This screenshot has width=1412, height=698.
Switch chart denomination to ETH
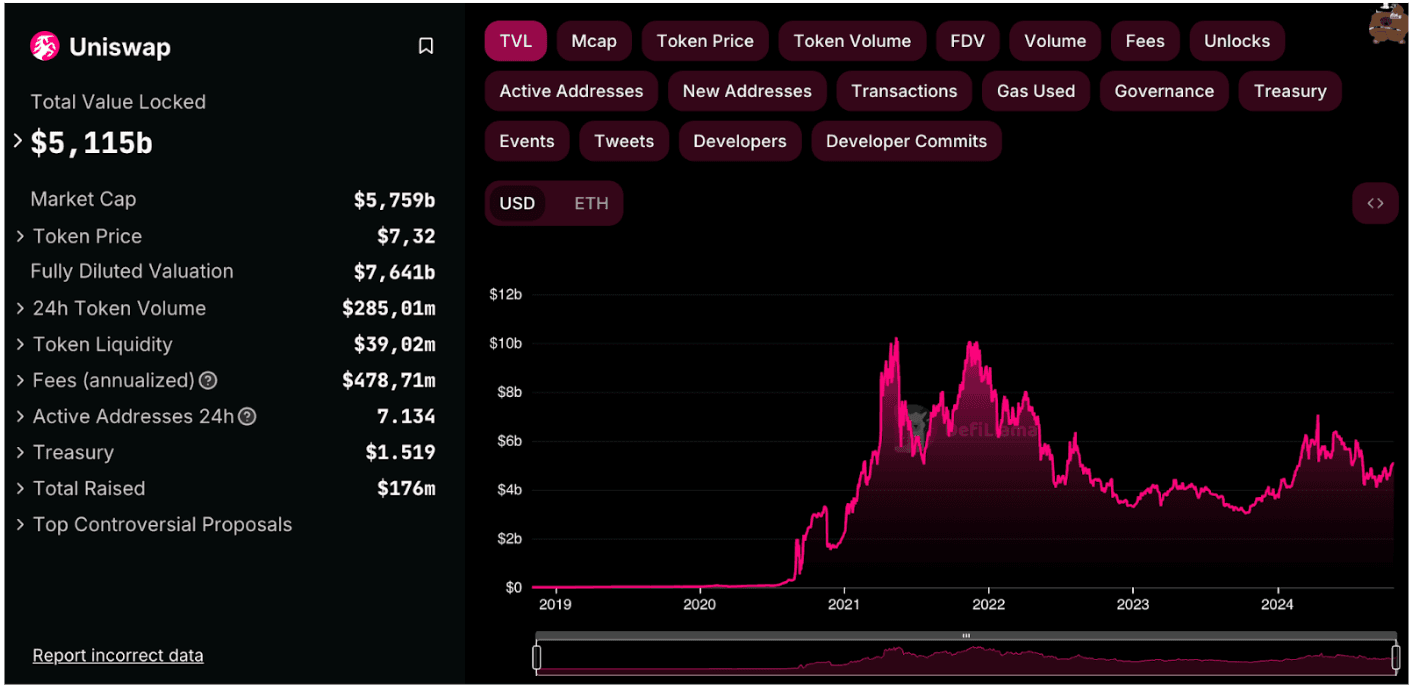591,203
